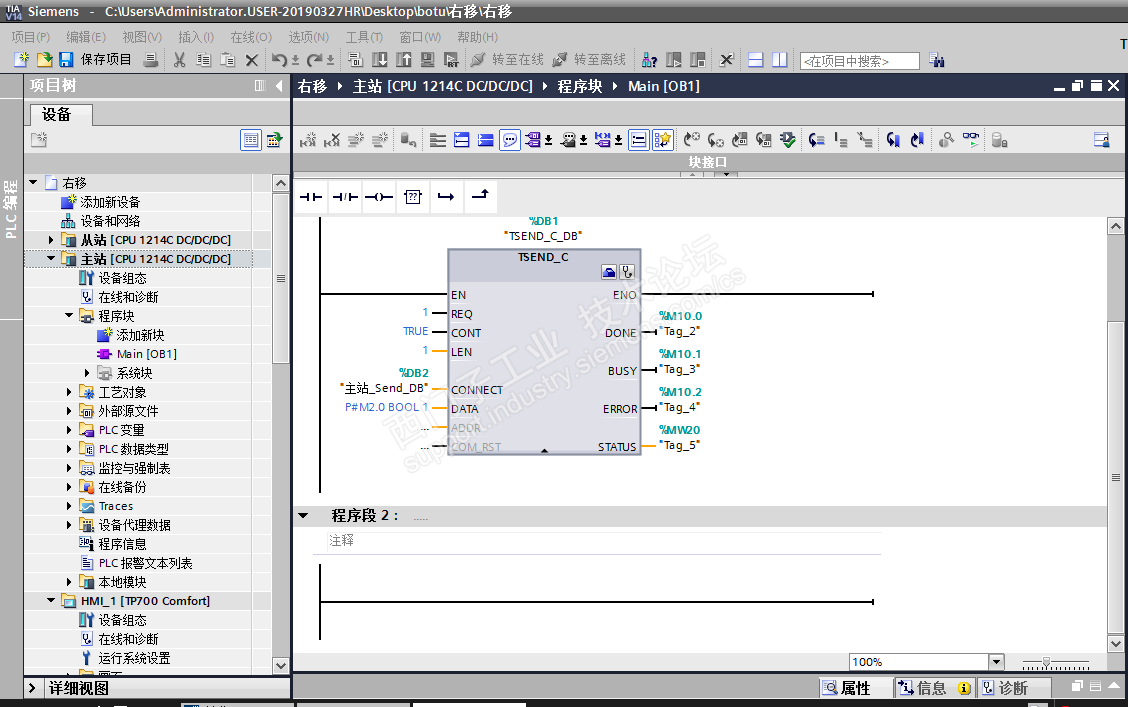Insert an empty box instruction
1128x707 pixels.
click(412, 197)
